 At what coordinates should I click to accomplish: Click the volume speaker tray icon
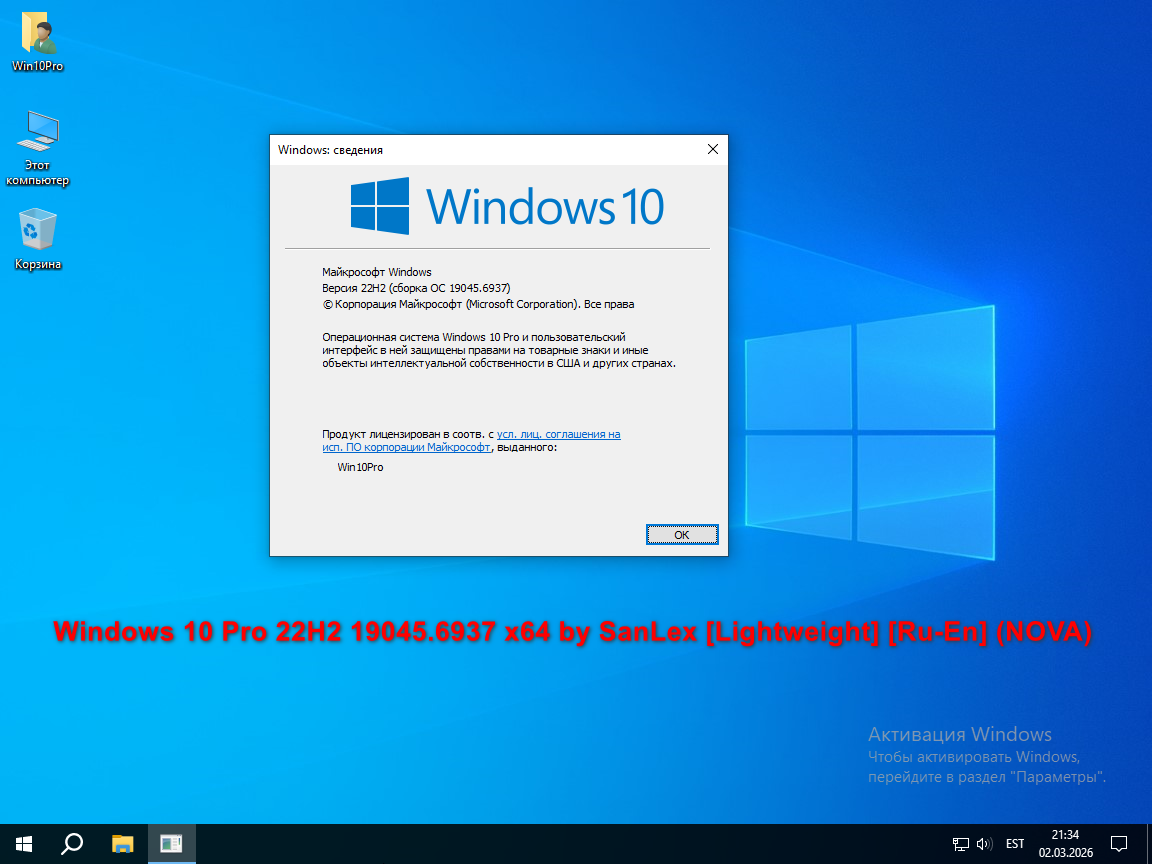983,843
